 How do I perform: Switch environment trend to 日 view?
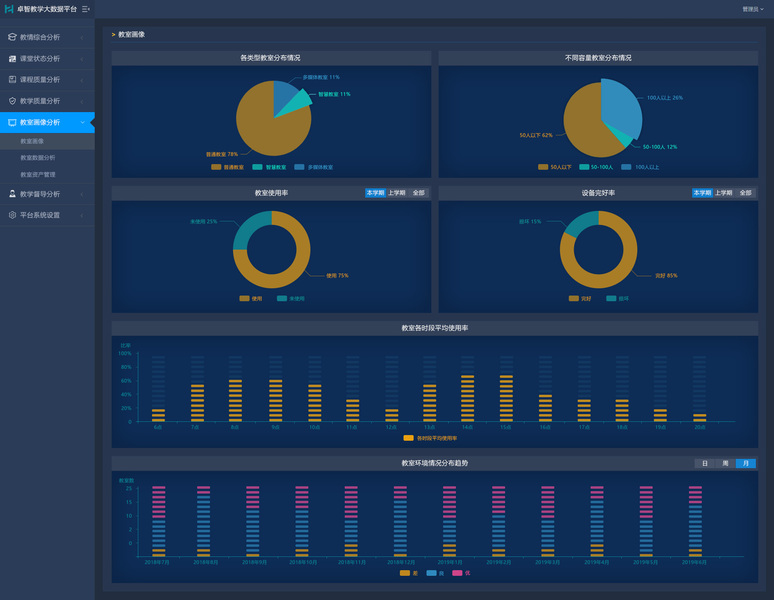pos(705,463)
